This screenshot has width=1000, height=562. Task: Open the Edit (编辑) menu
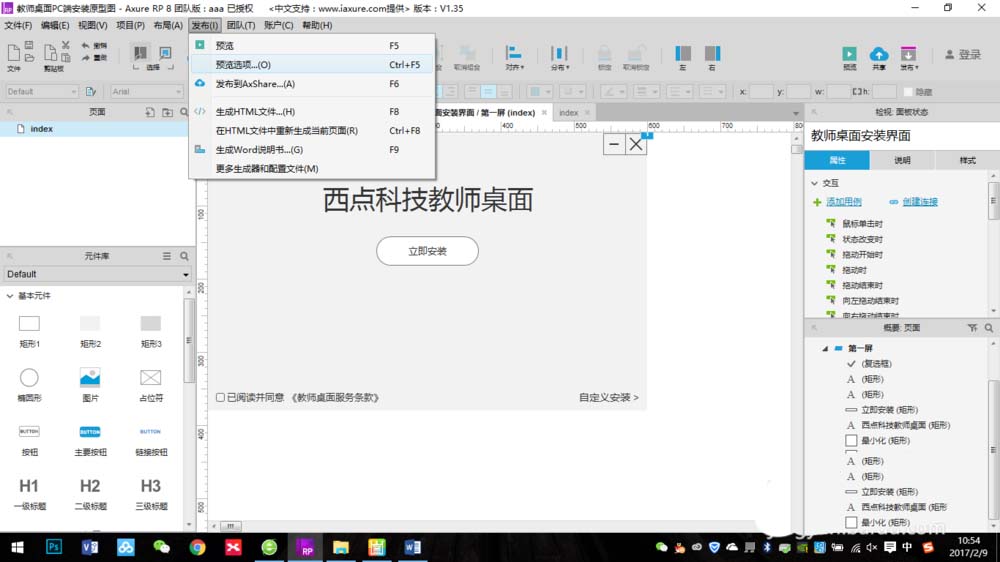tap(55, 26)
